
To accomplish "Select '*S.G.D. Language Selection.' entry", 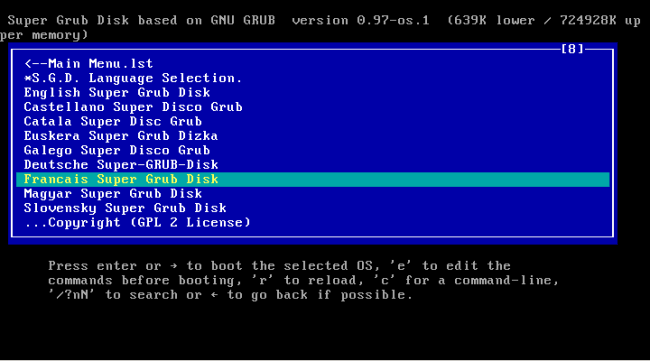I will (133, 78).
